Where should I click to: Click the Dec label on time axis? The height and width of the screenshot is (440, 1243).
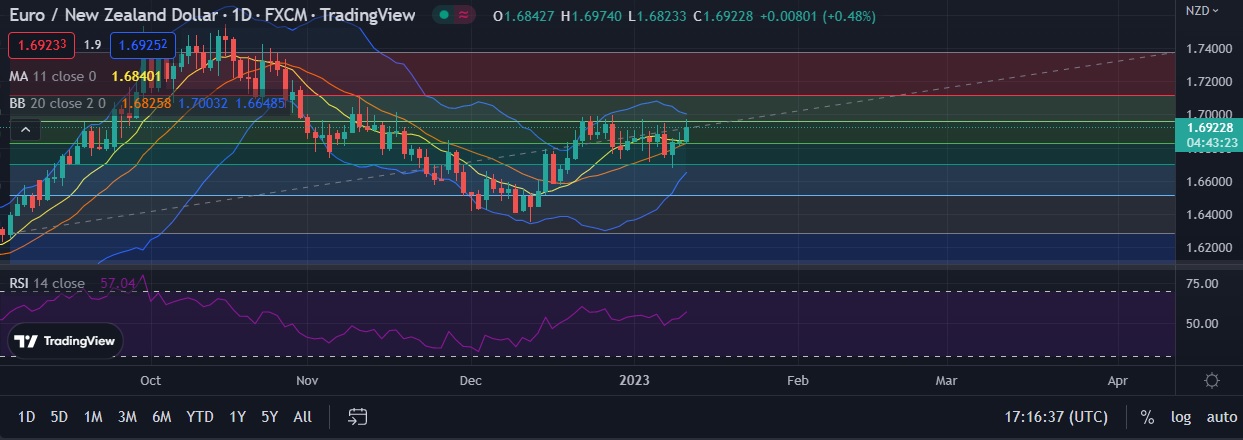471,381
